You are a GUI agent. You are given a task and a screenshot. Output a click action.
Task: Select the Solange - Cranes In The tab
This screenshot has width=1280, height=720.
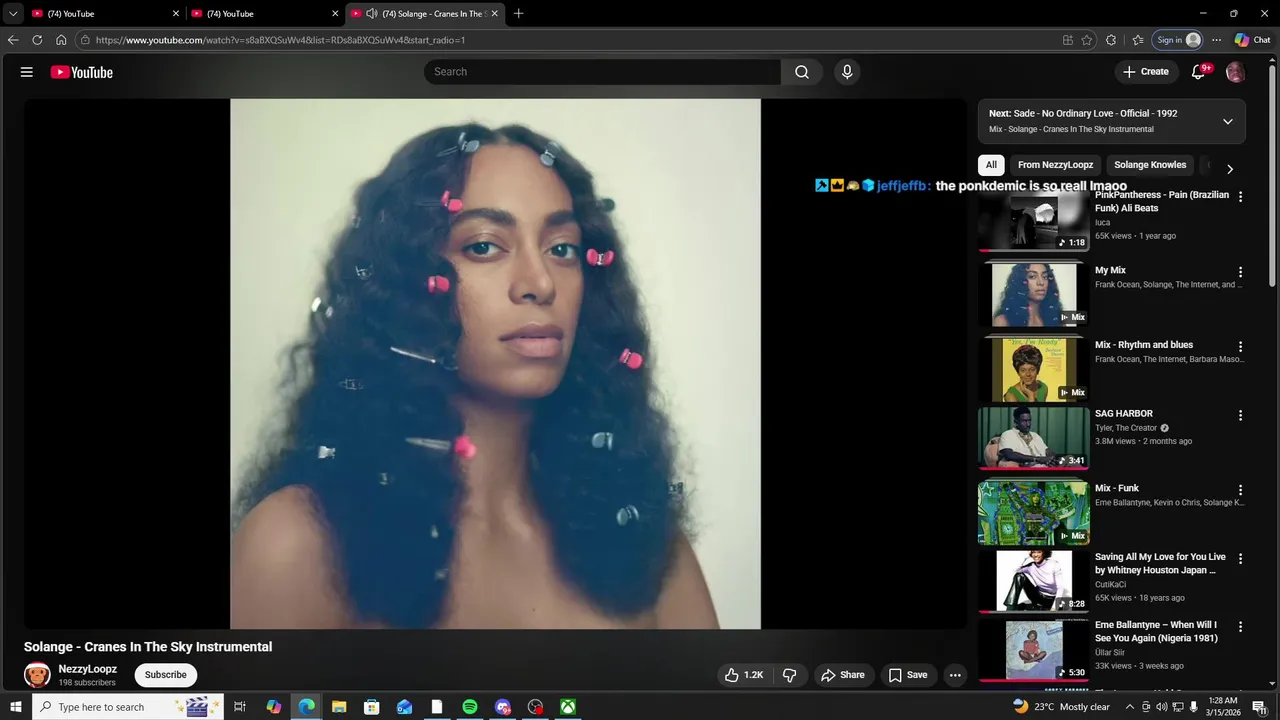pos(425,14)
